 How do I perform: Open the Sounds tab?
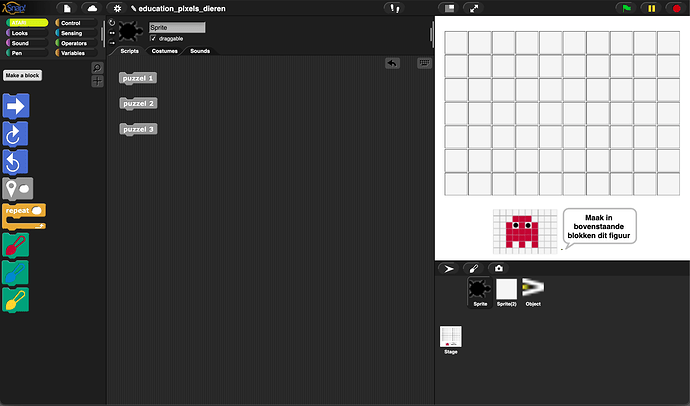point(200,50)
